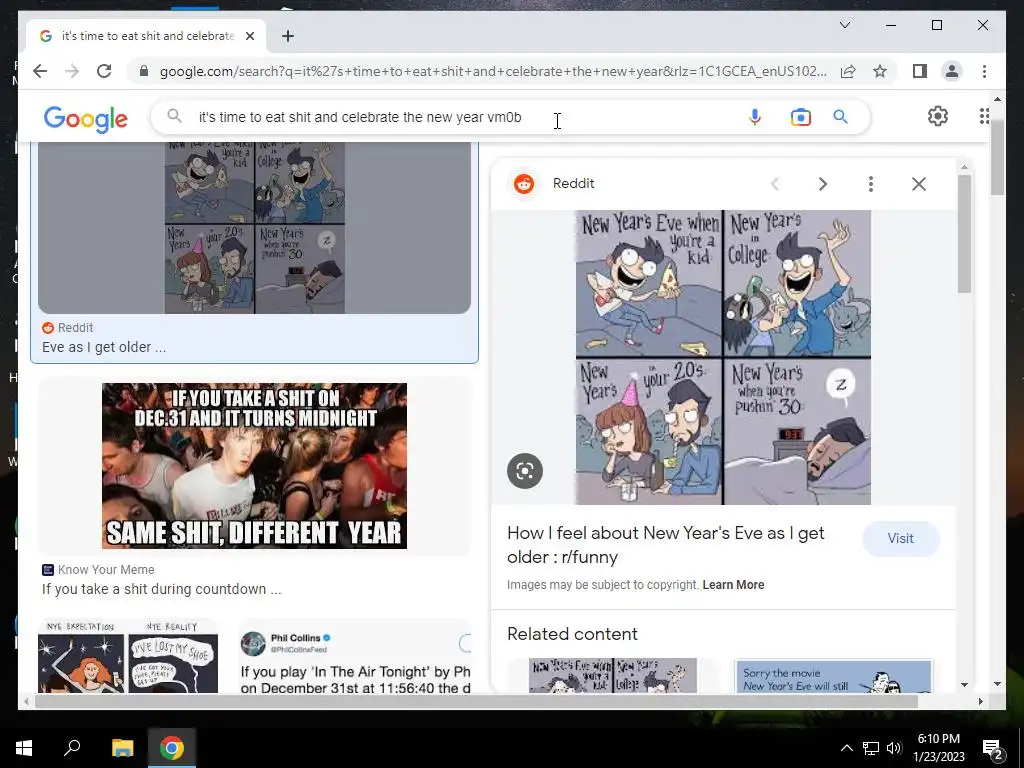The height and width of the screenshot is (768, 1024).
Task: Go back to the previous page
Action: pos(40,71)
